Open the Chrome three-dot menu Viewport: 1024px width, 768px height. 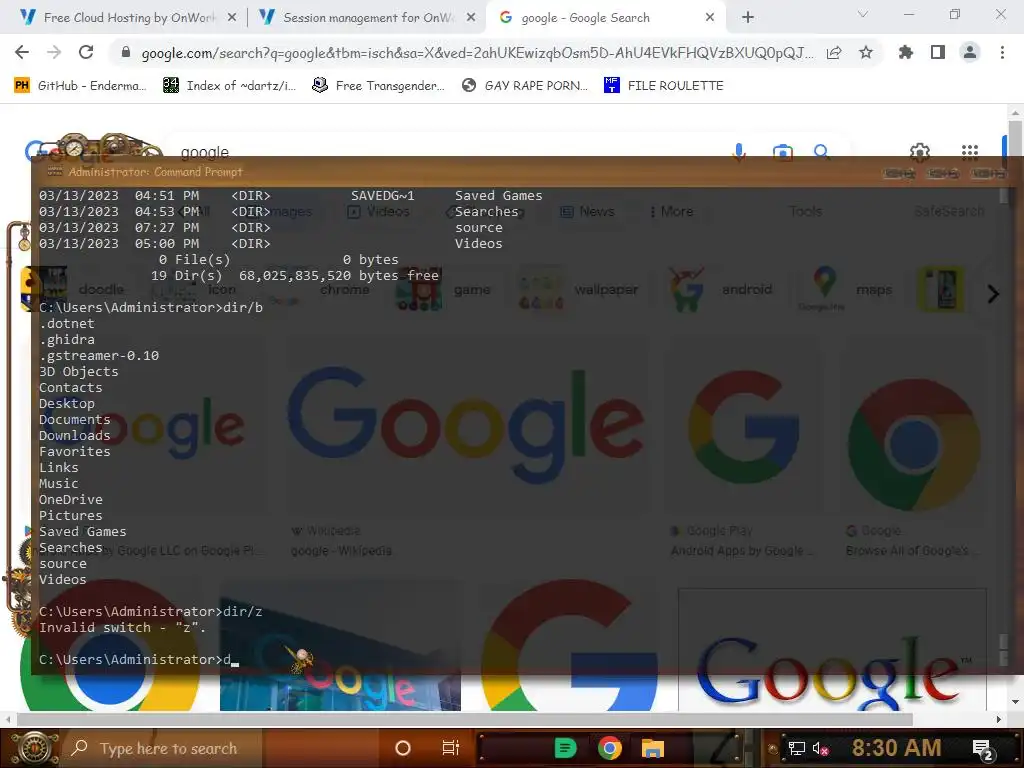pos(1002,52)
